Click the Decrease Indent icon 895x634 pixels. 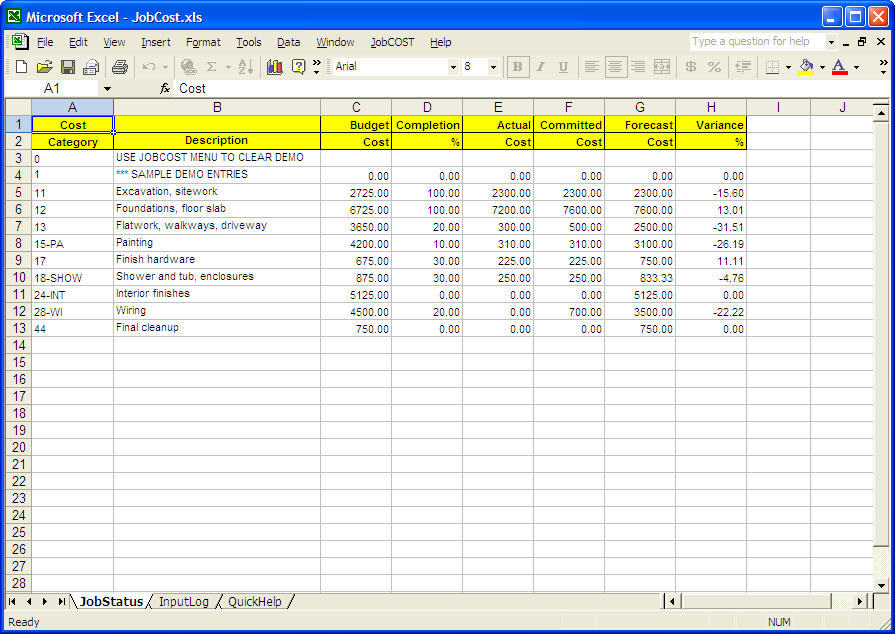pos(743,67)
